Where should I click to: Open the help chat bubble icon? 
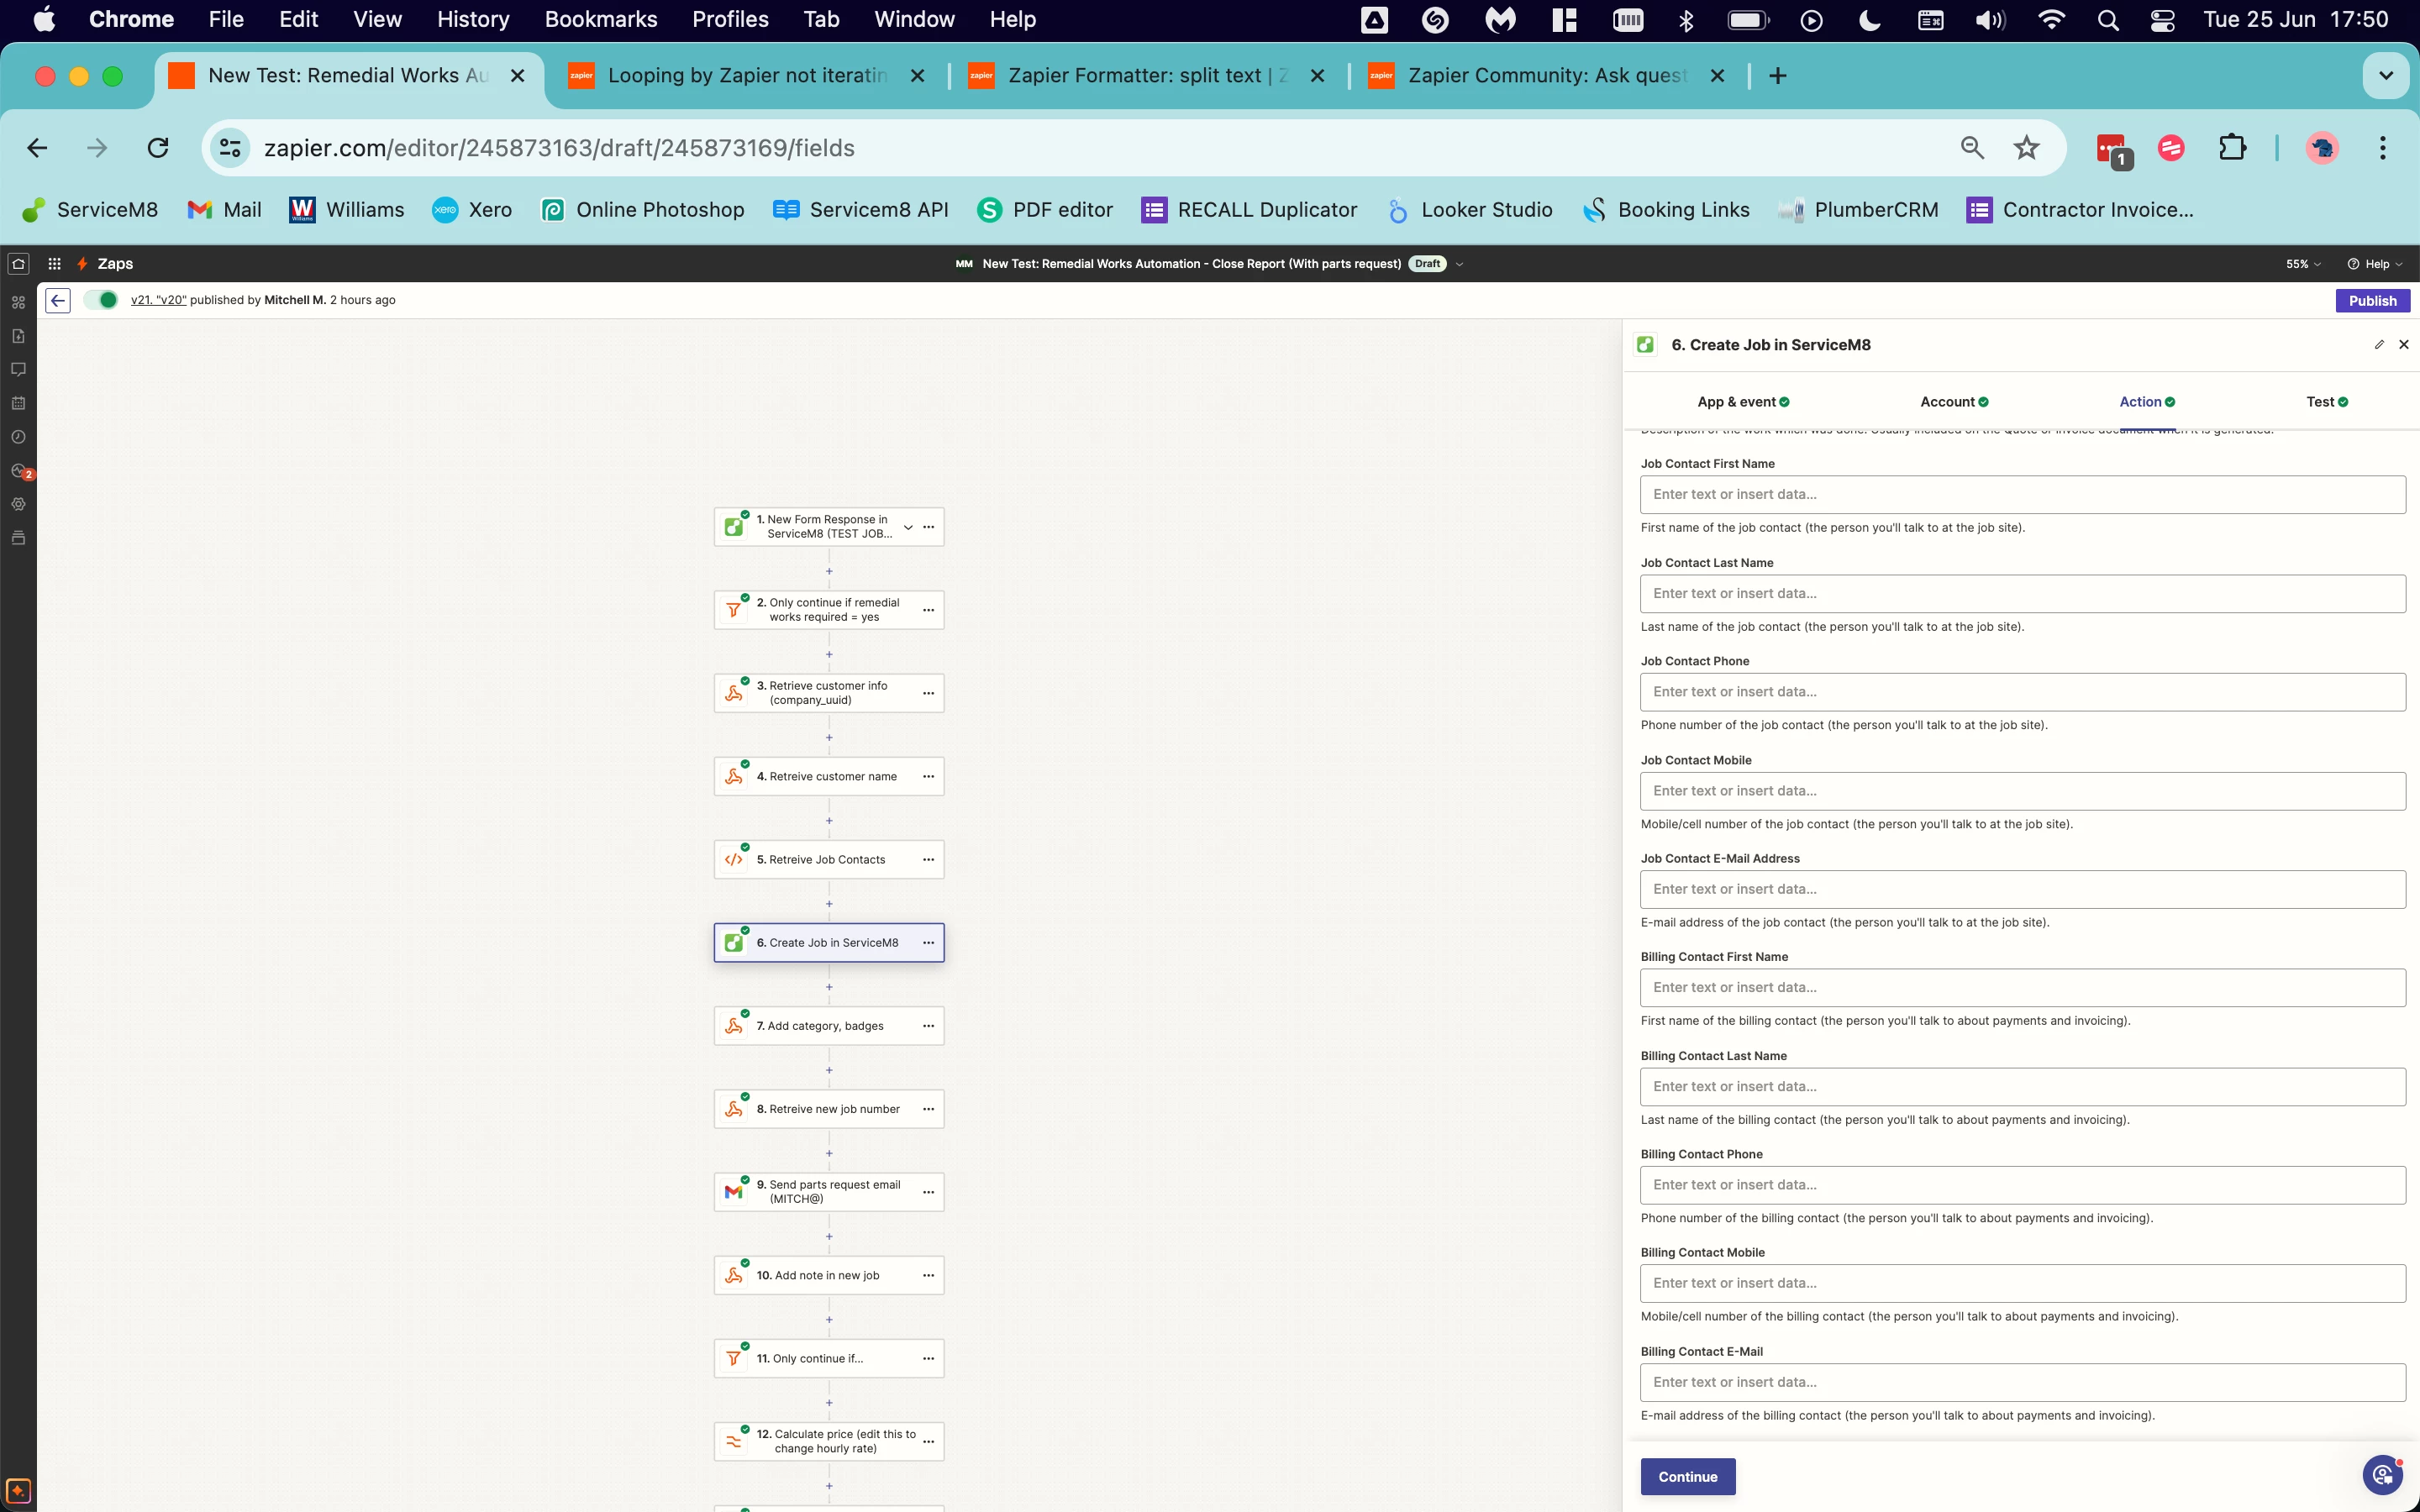(x=2383, y=1475)
